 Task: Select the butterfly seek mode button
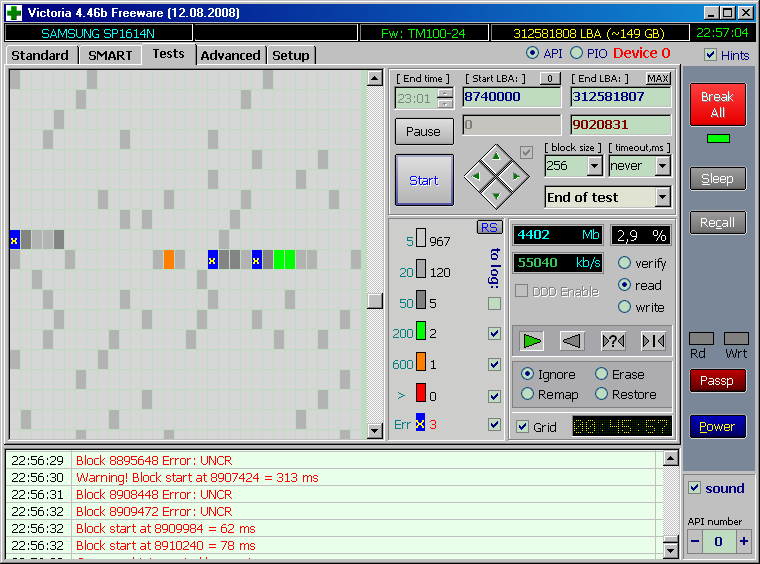(653, 341)
